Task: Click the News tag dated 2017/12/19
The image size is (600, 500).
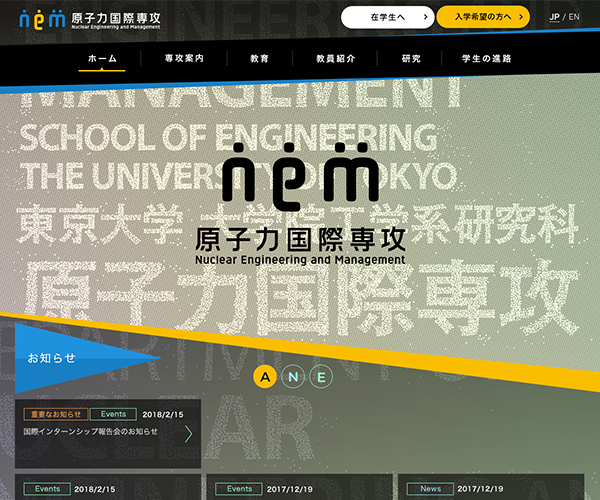Action: click(x=430, y=489)
